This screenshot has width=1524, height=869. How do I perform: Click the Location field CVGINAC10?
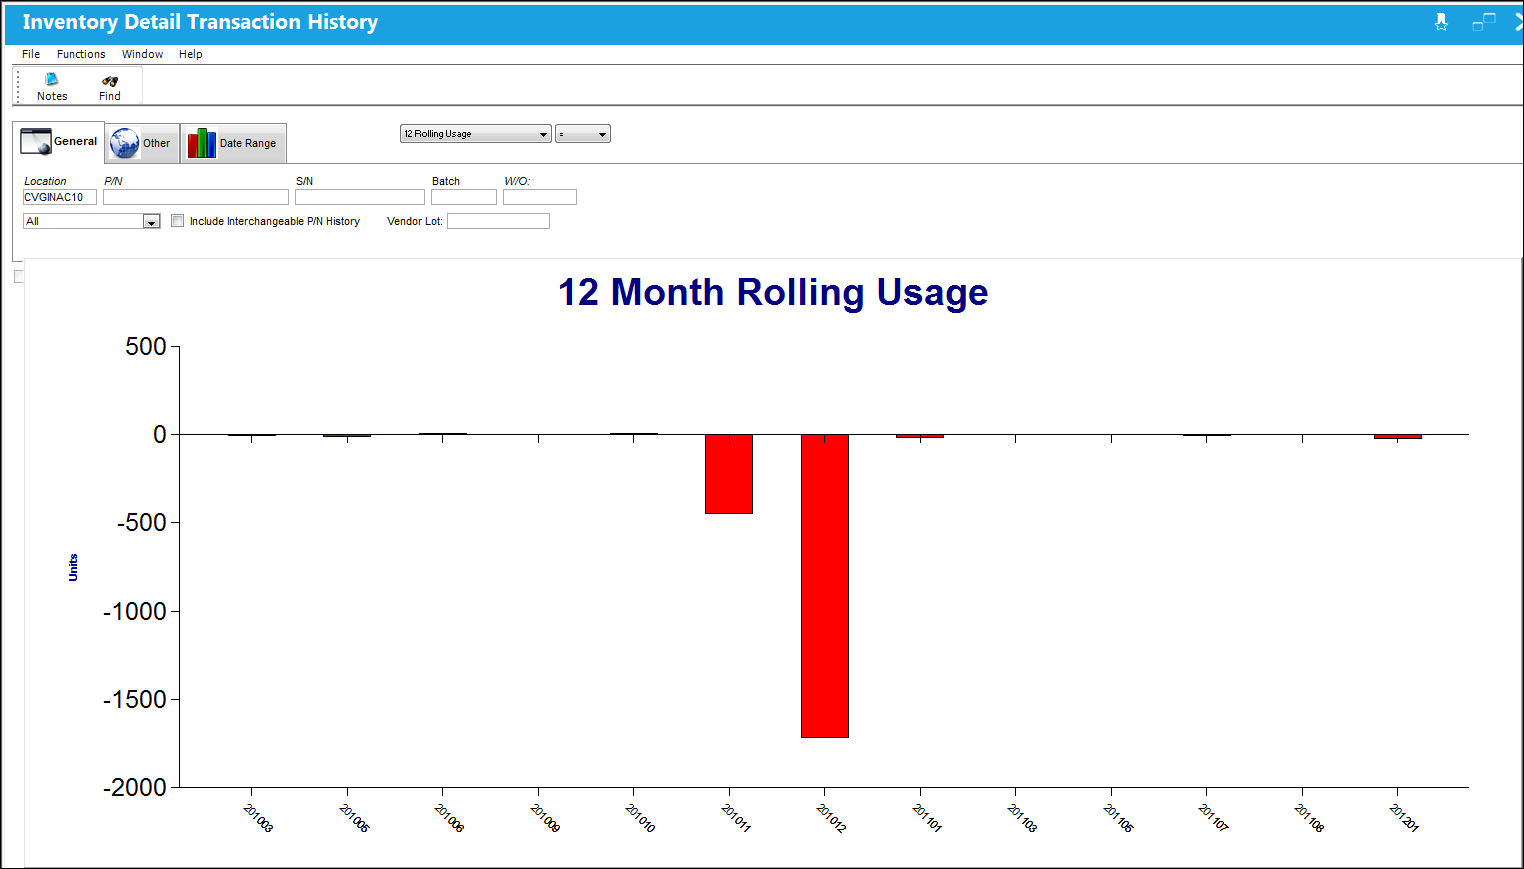click(x=60, y=197)
